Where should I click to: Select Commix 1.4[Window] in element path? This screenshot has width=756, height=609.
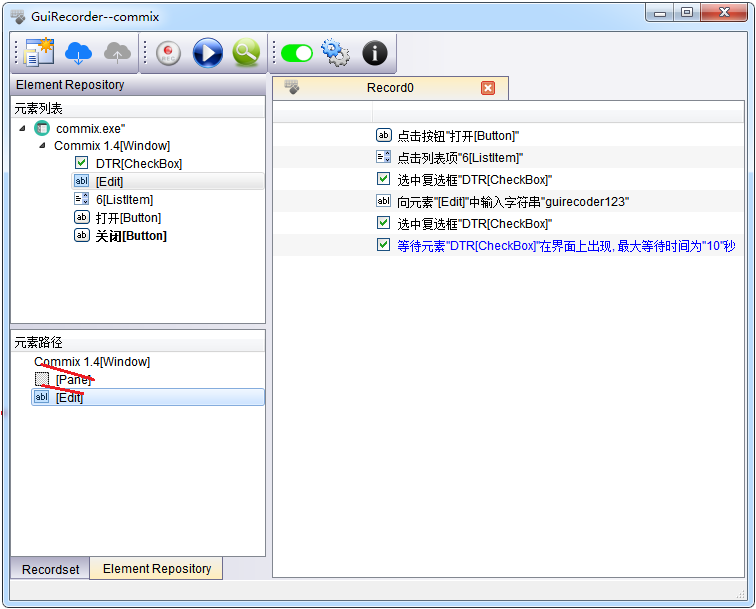92,362
